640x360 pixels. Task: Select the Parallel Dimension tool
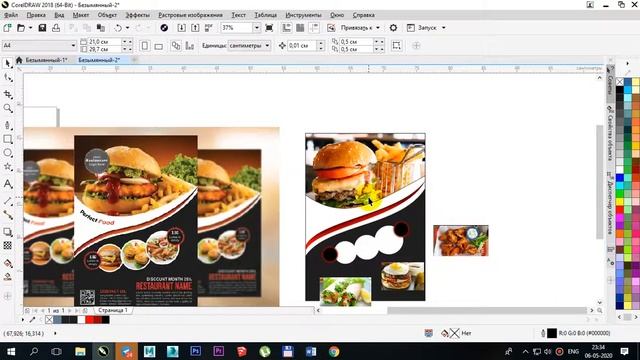[8, 200]
